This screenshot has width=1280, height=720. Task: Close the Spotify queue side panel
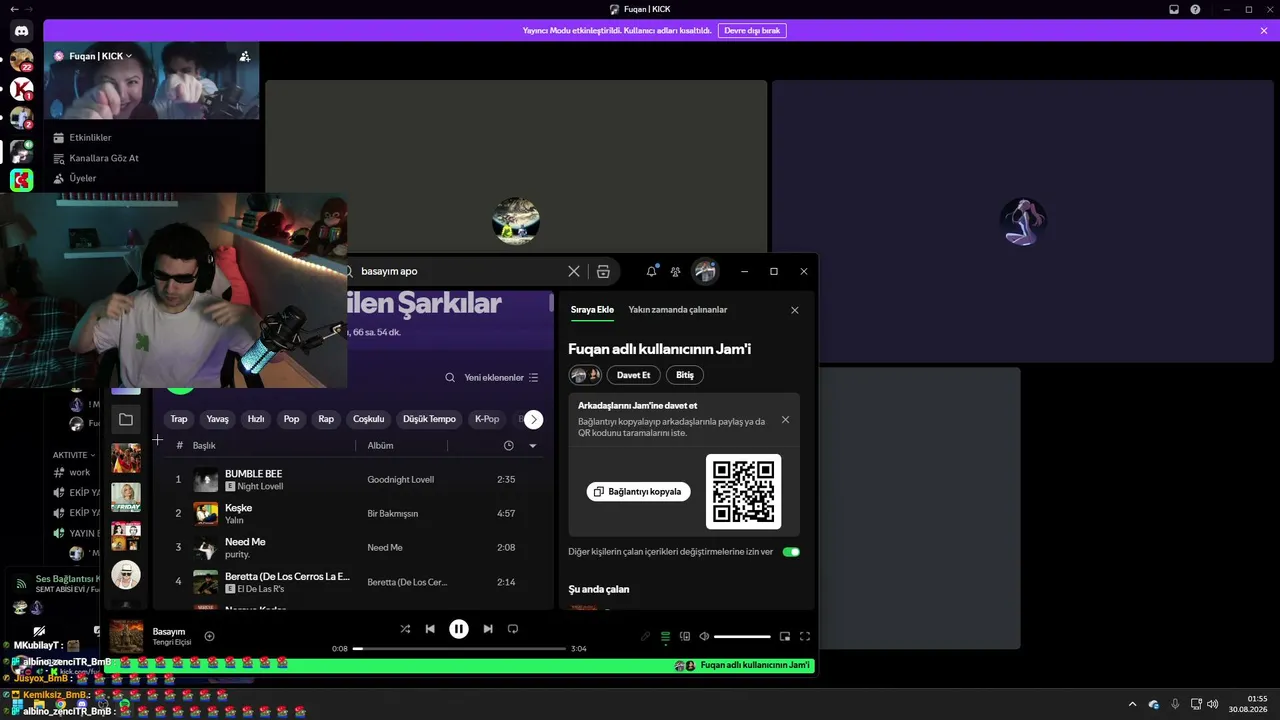pyautogui.click(x=795, y=310)
